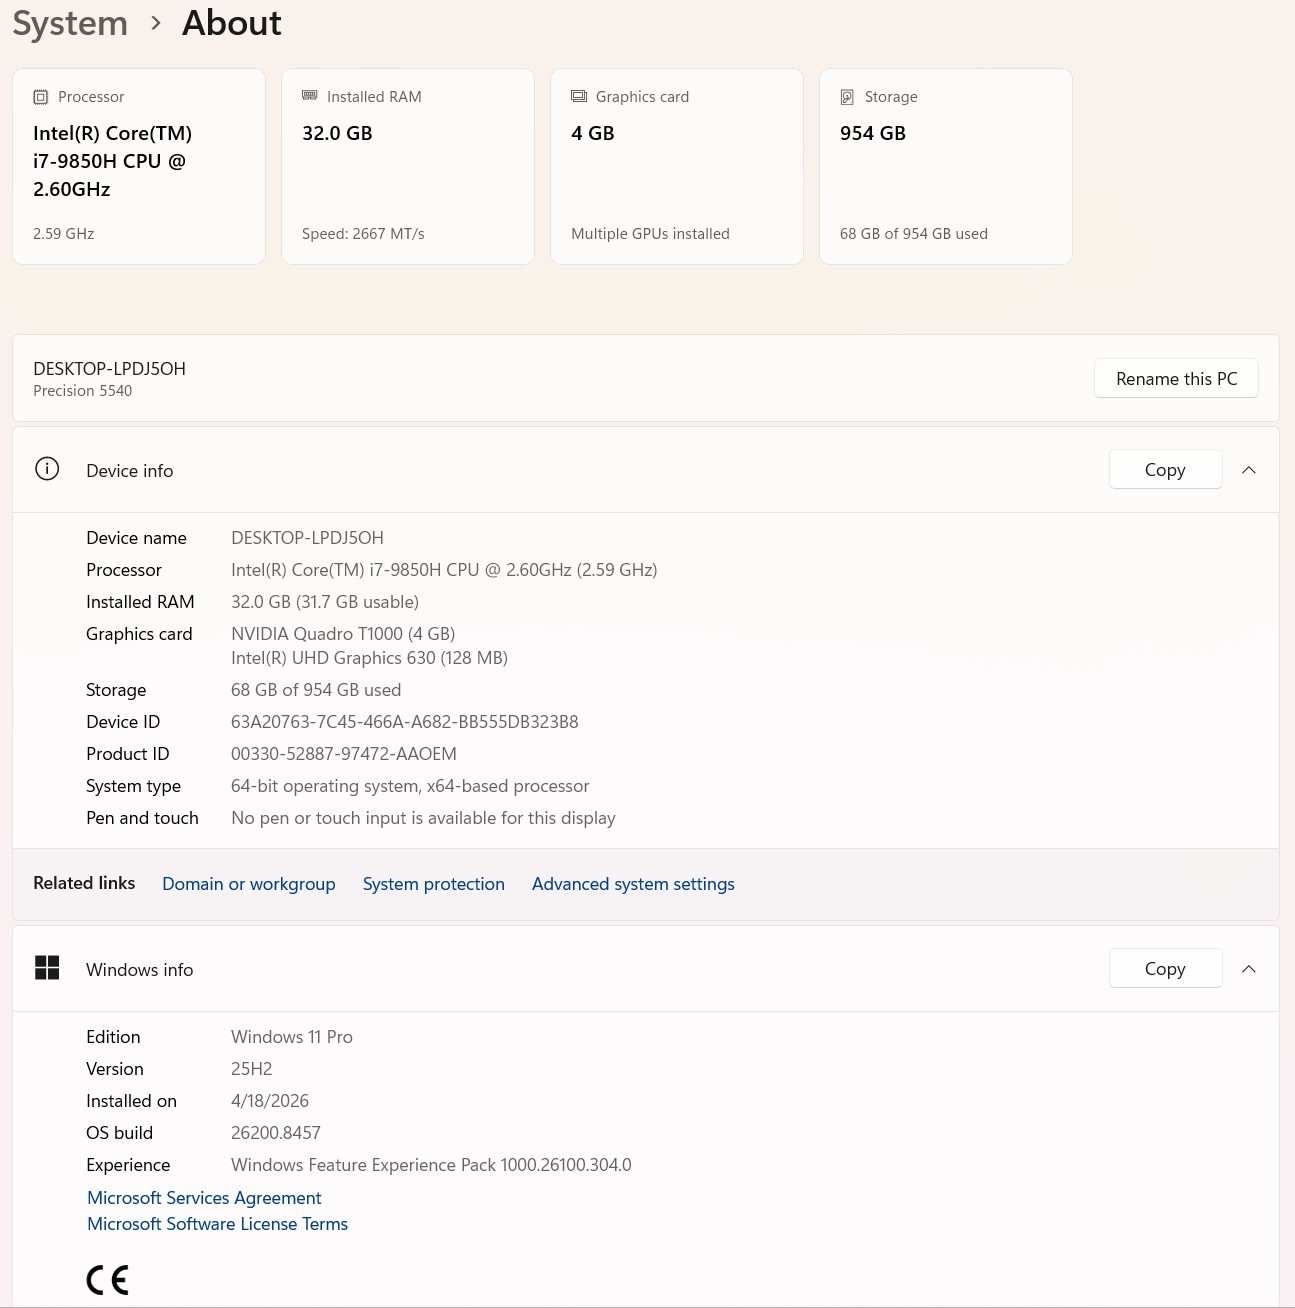Click the Storage drive icon
The width and height of the screenshot is (1295, 1308).
pyautogui.click(x=847, y=97)
